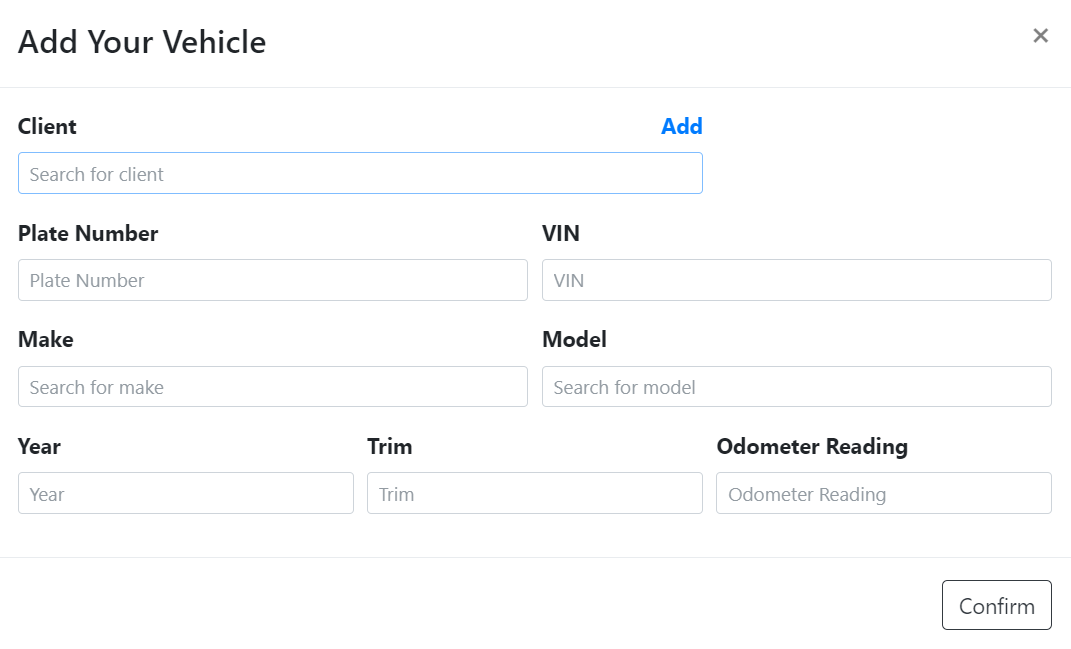The image size is (1071, 649).
Task: Click the Trim input field
Action: [534, 493]
